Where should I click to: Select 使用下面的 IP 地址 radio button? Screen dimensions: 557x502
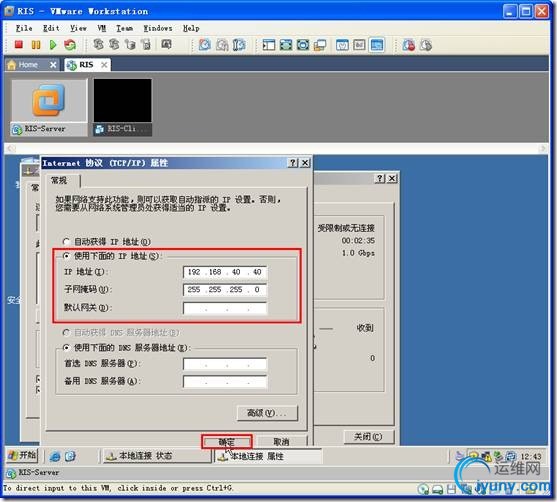pyautogui.click(x=66, y=256)
